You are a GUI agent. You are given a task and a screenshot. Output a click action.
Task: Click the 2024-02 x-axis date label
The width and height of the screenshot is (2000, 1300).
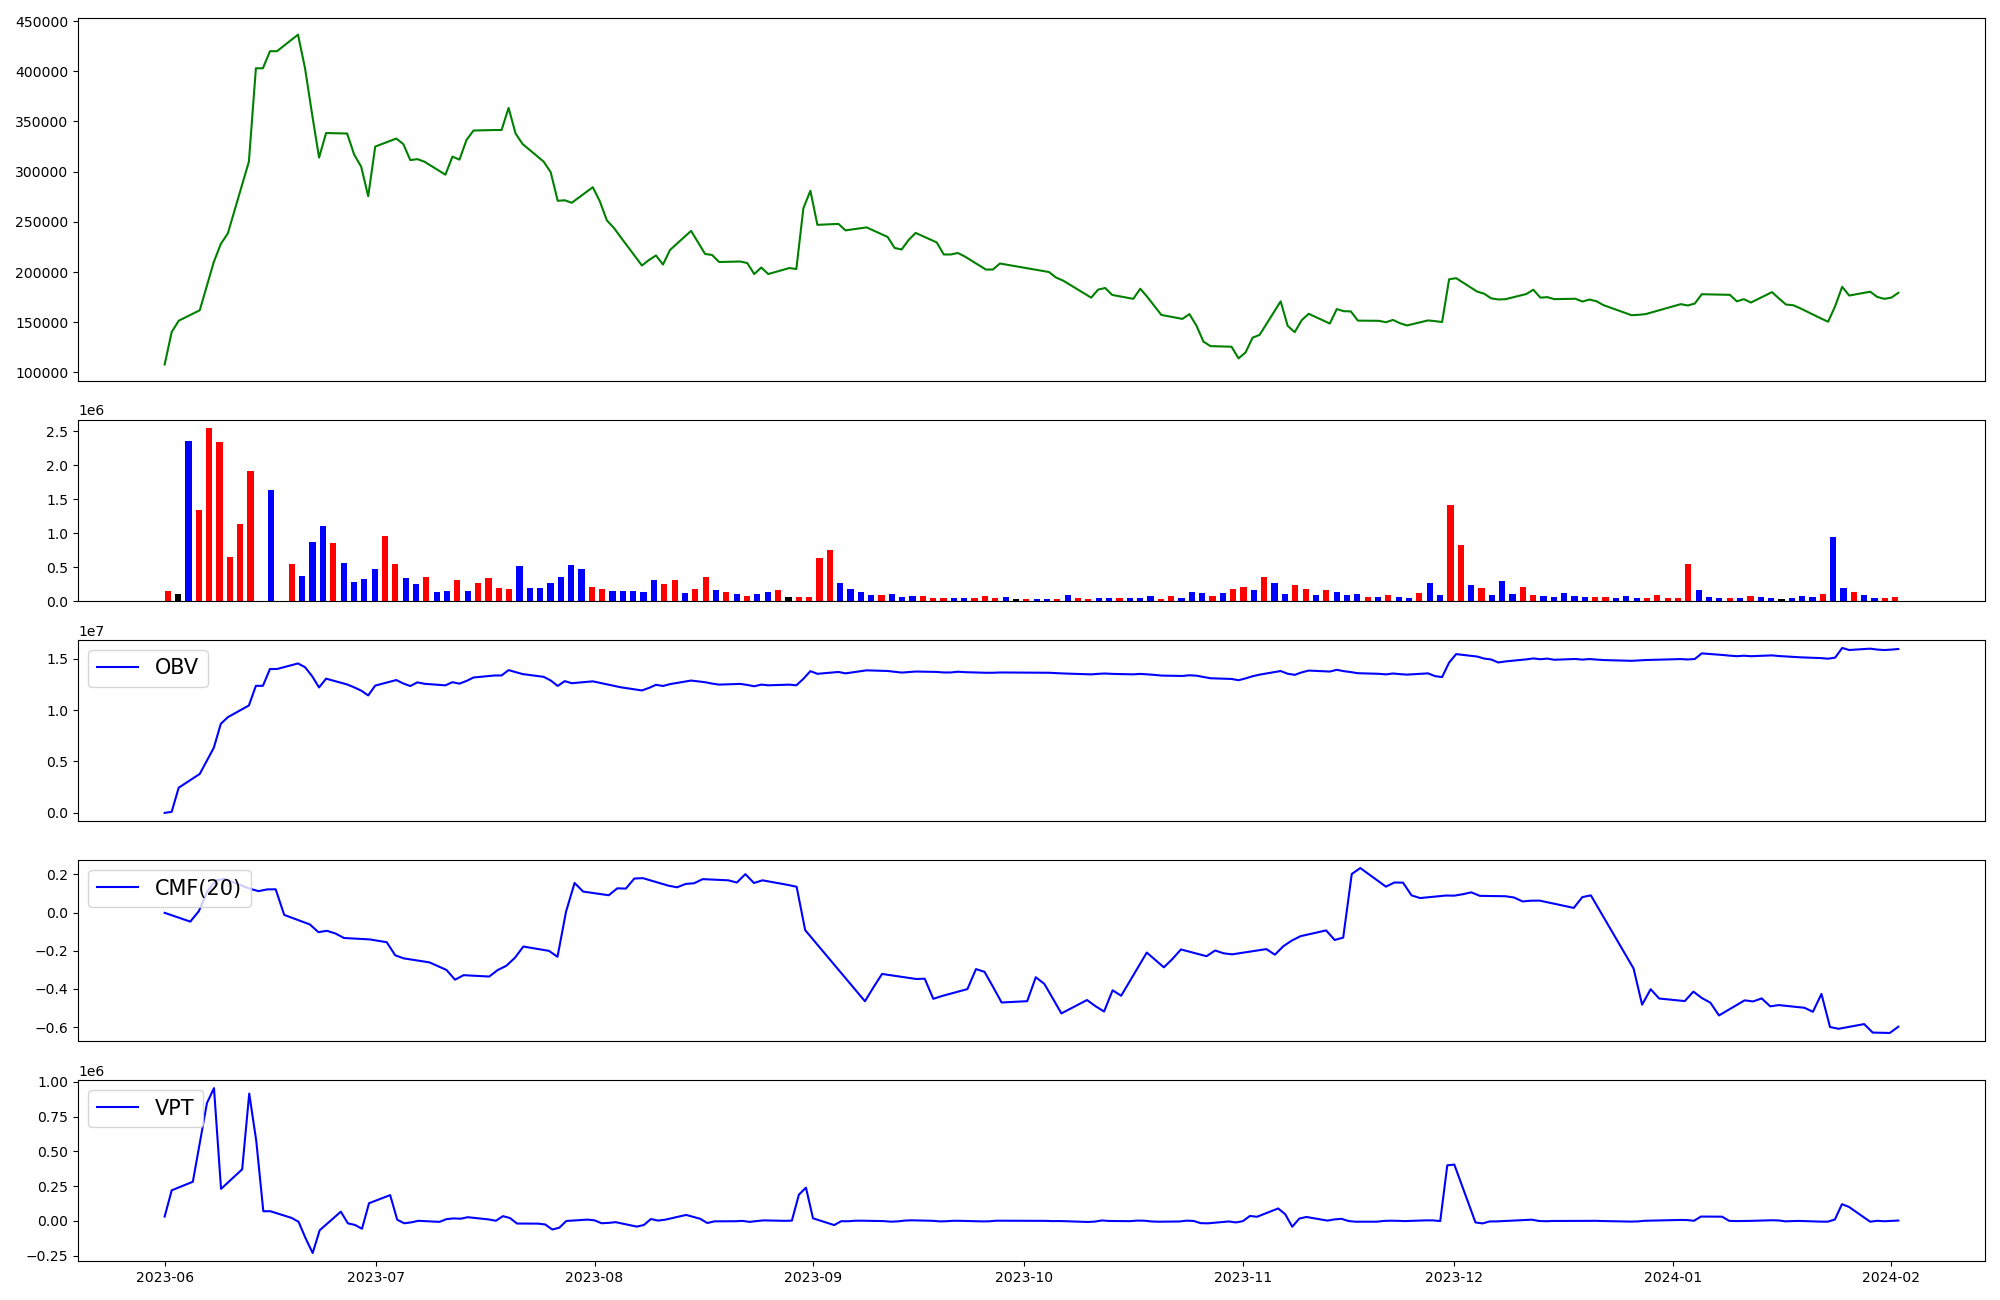pyautogui.click(x=1891, y=1276)
